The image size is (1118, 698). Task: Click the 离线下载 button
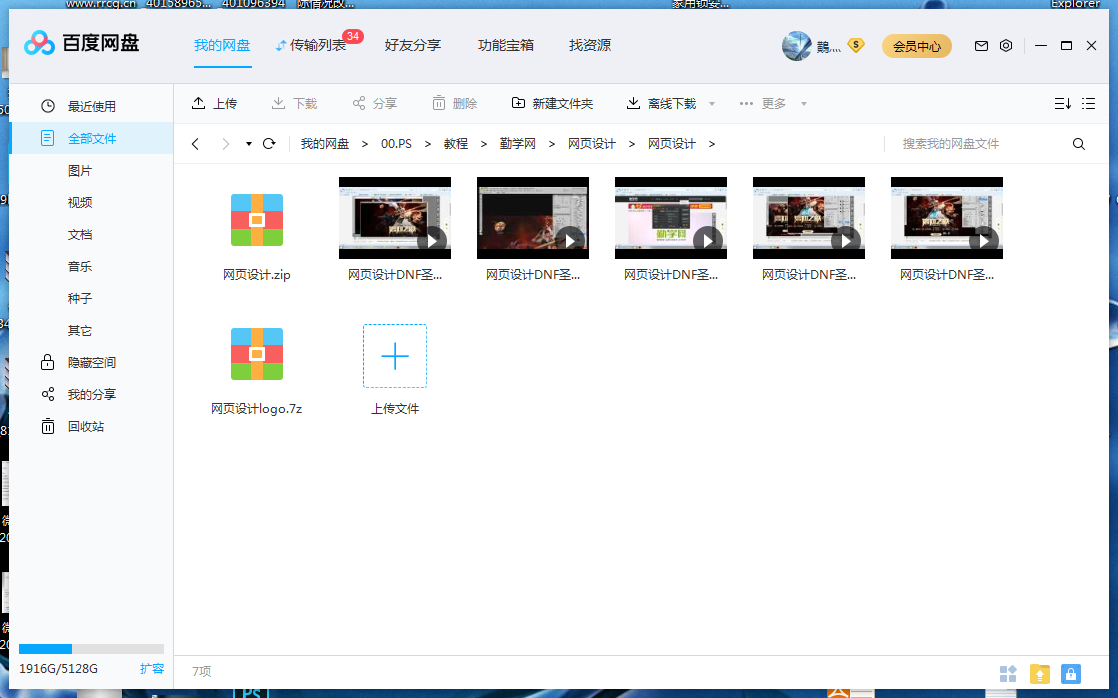661,103
